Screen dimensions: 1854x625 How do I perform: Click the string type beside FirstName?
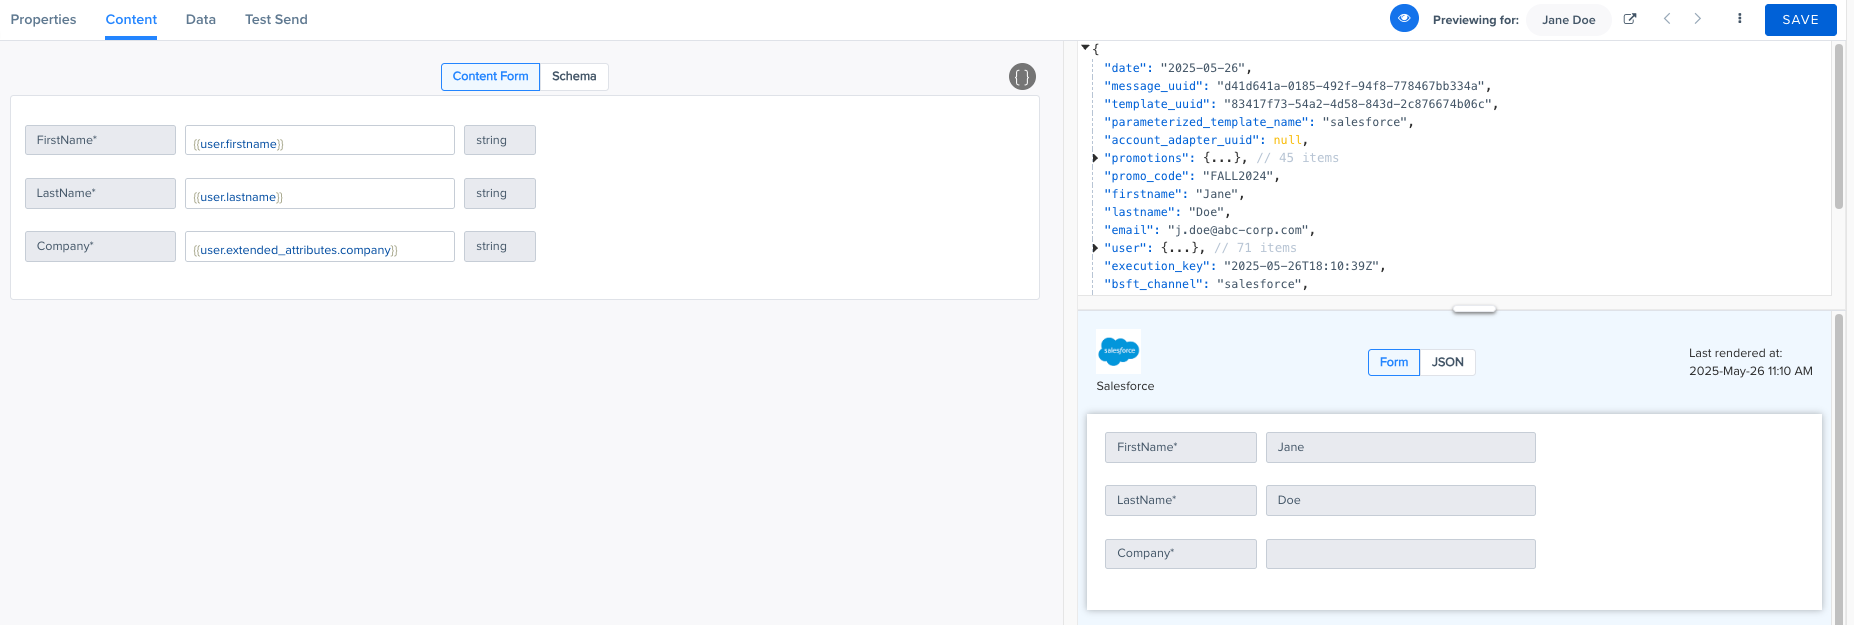coord(500,140)
